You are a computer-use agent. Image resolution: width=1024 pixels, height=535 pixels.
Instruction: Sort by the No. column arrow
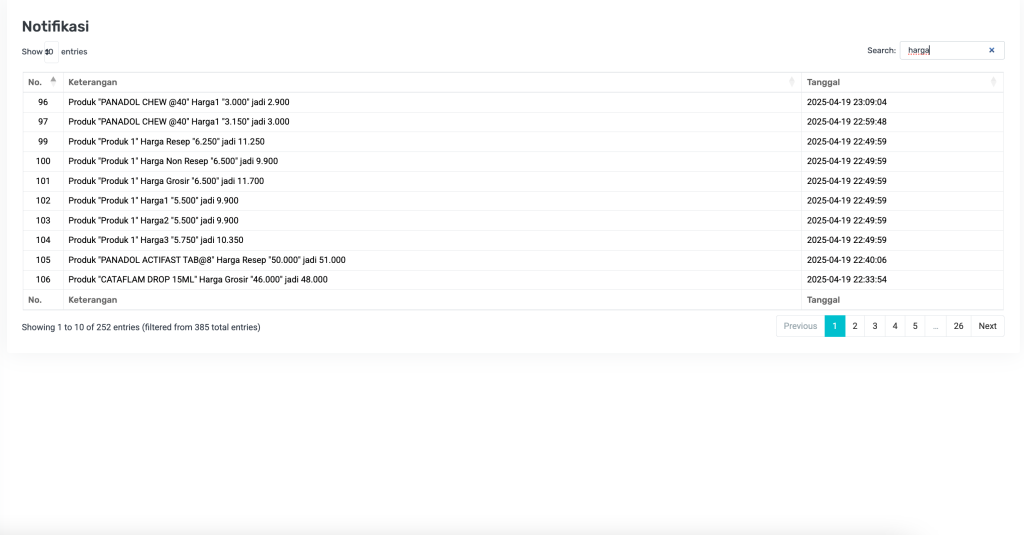pos(53,81)
